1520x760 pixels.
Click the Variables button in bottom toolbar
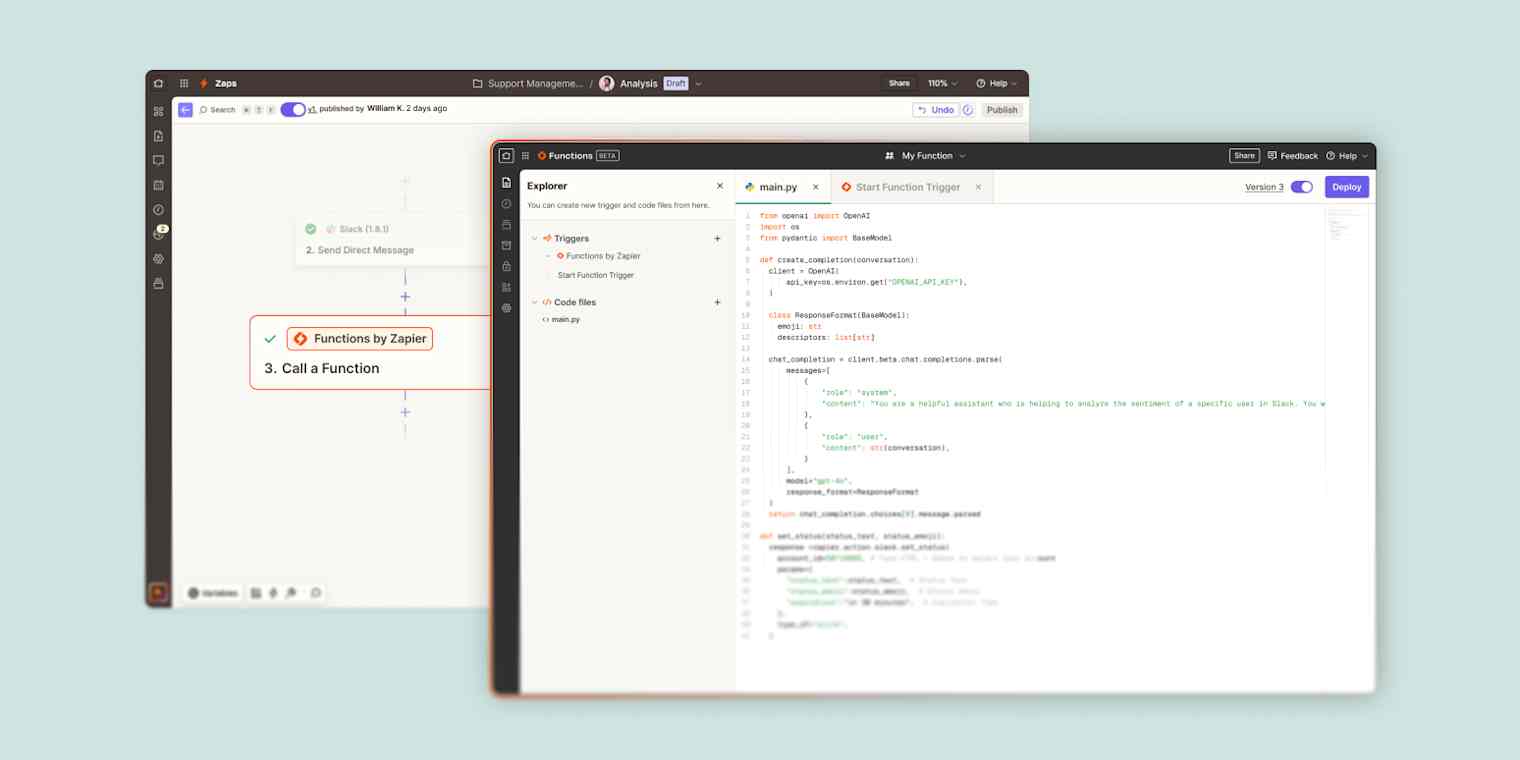click(213, 593)
